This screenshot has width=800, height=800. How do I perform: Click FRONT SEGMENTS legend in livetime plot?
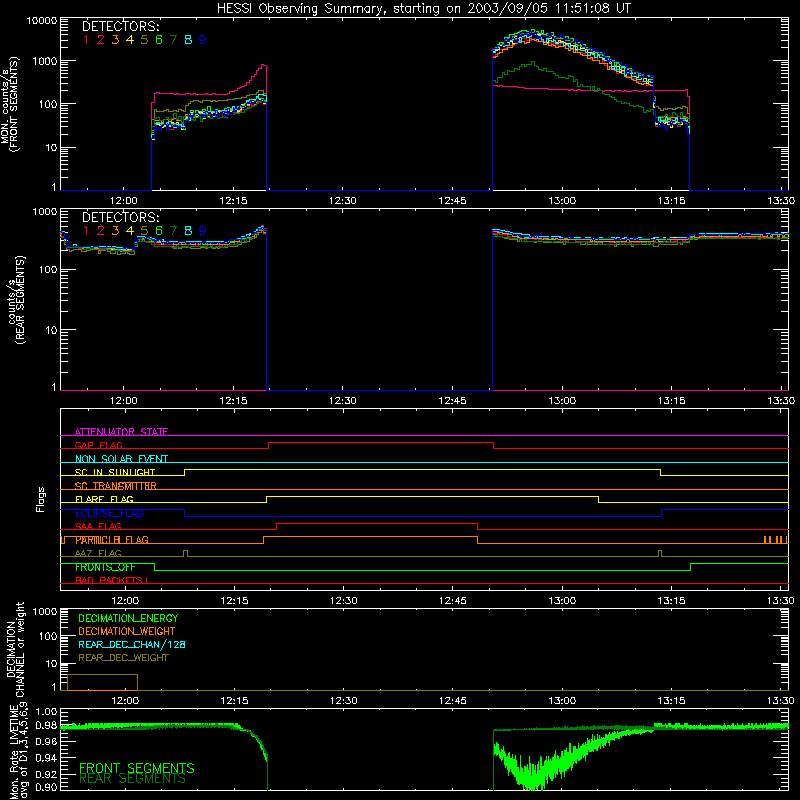click(137, 768)
